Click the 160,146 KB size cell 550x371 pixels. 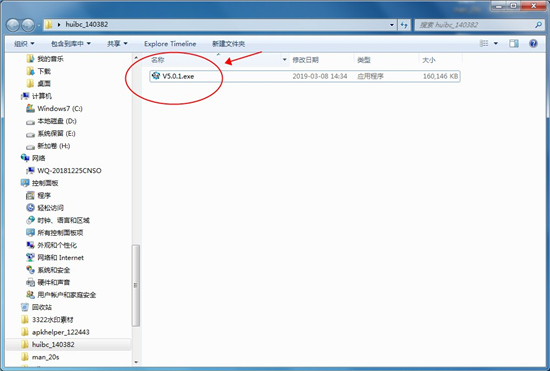440,76
